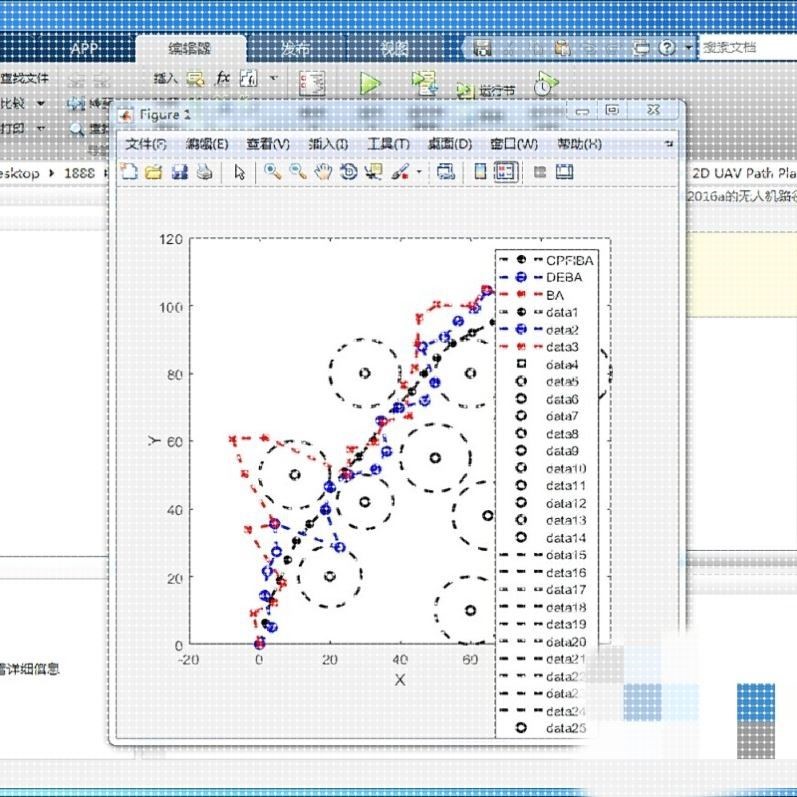Viewport: 797px width, 797px height.
Task: Click the CPFIBA legend entry
Action: pos(547,260)
